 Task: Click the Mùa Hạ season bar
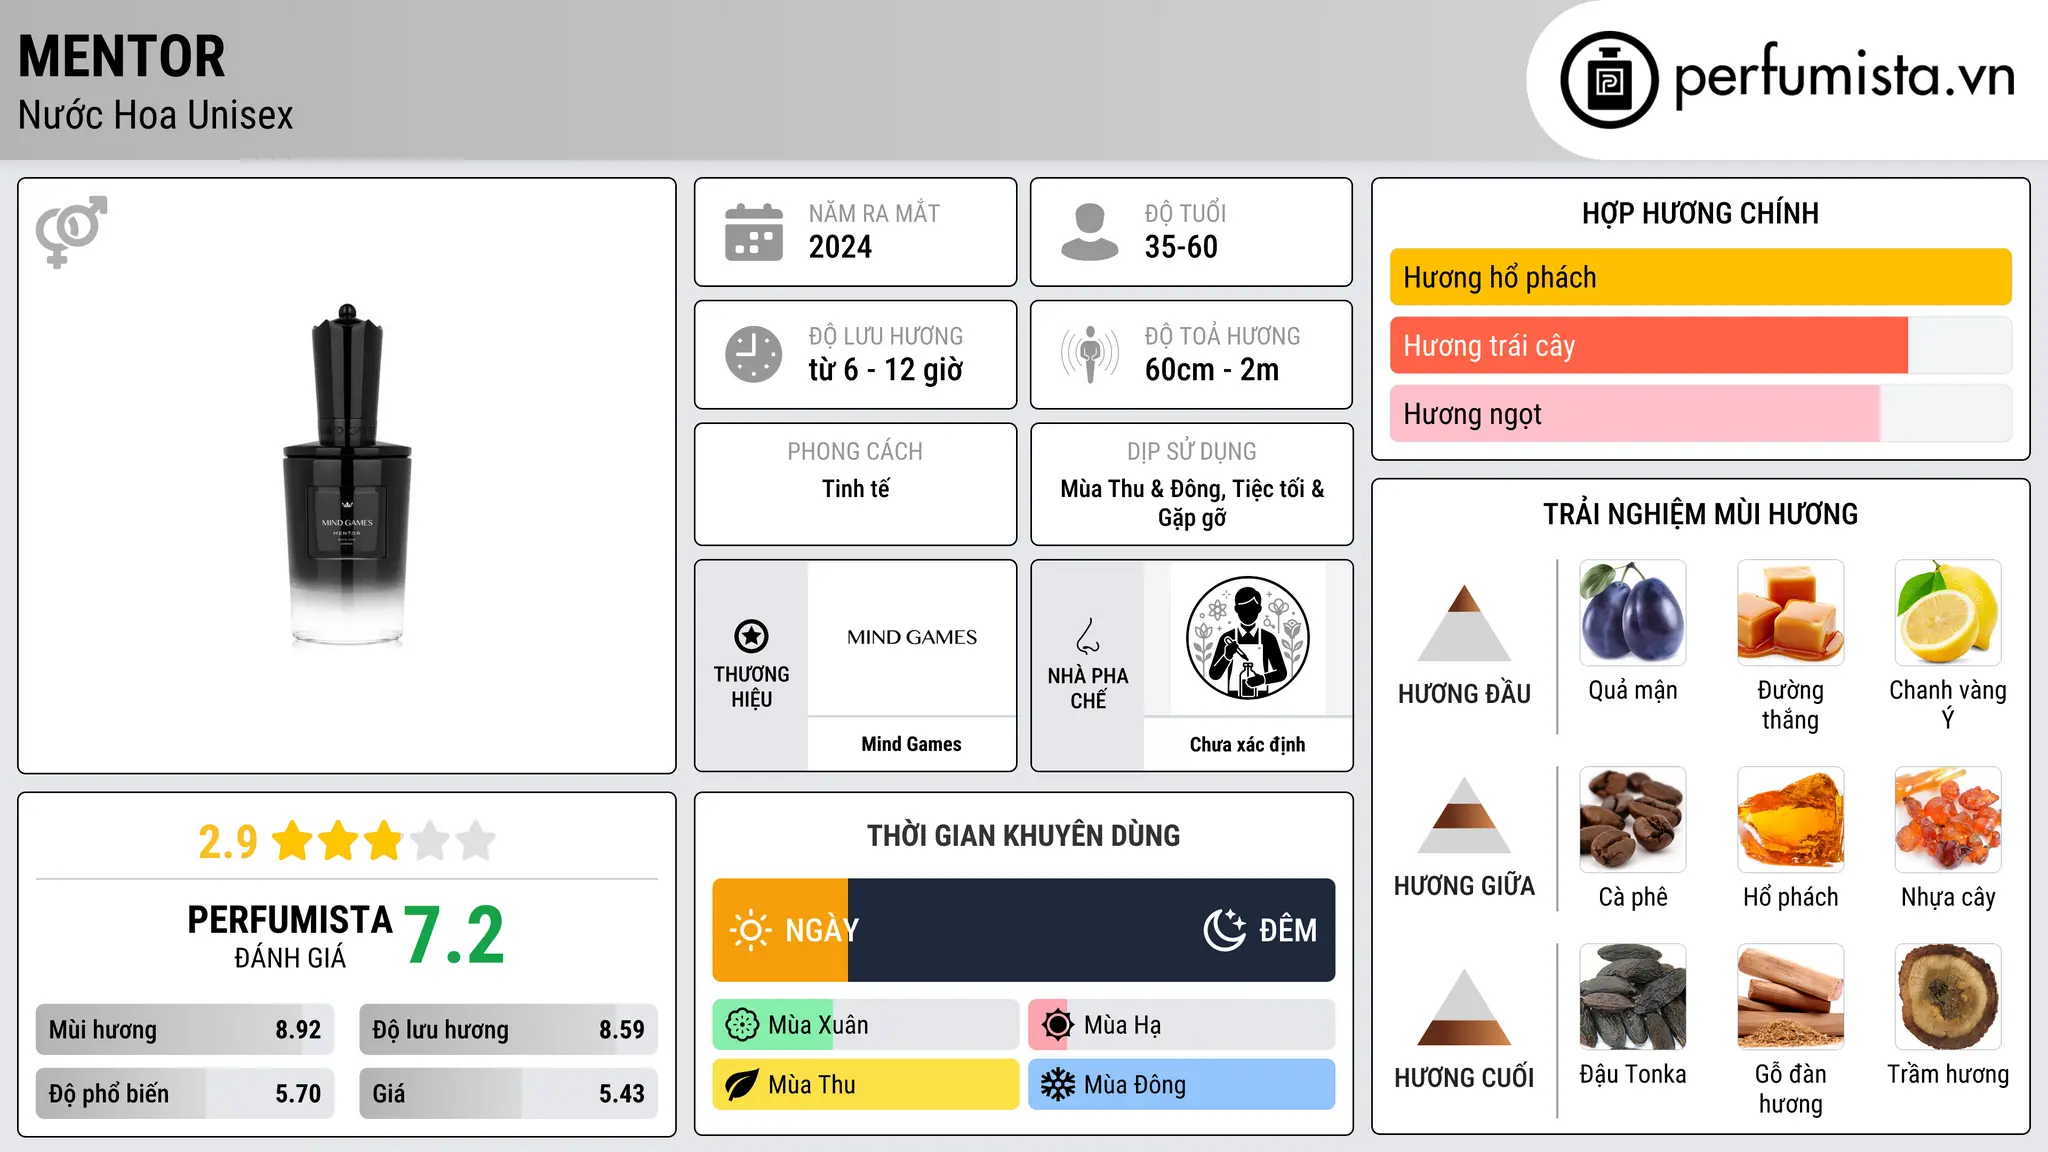pyautogui.click(x=1182, y=1025)
